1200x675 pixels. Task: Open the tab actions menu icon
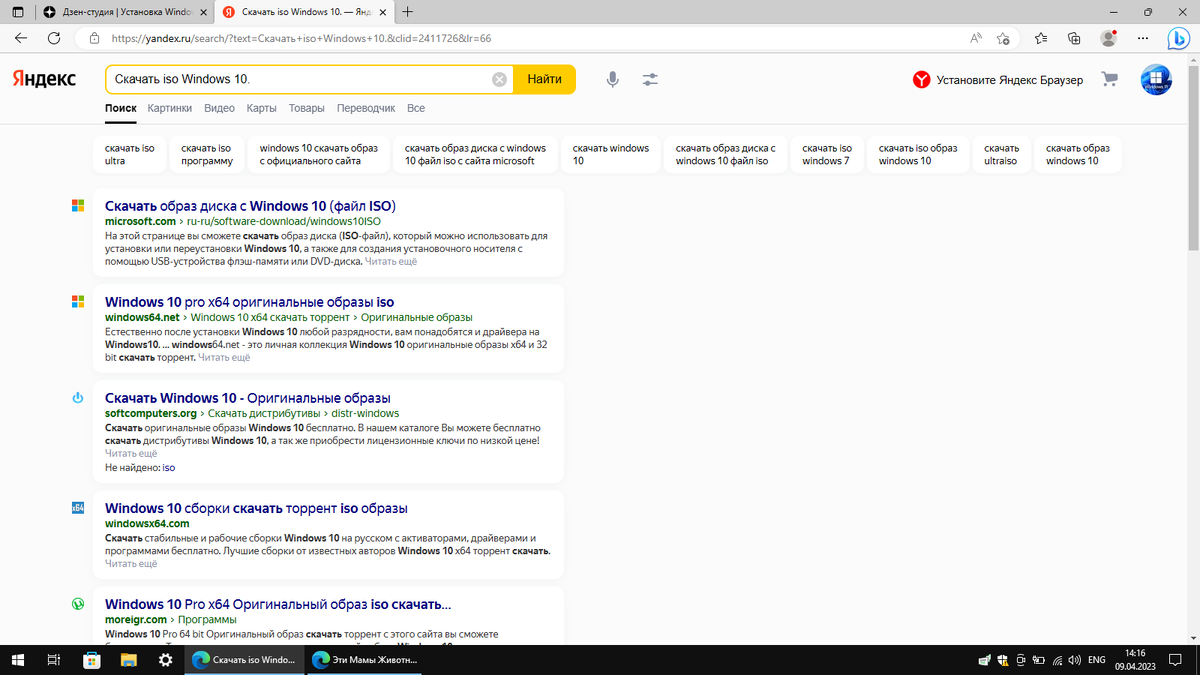[x=17, y=12]
